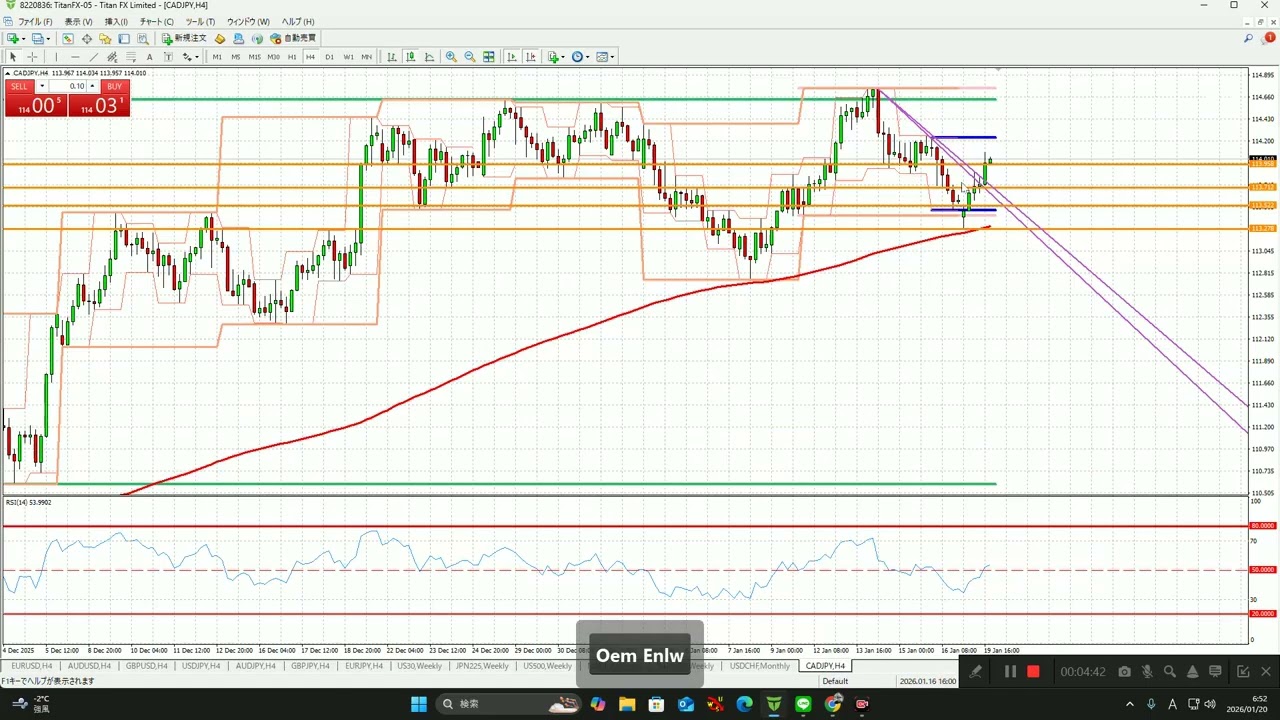The image size is (1280, 720).
Task: Select the crosshair cursor tool
Action: tap(32, 57)
